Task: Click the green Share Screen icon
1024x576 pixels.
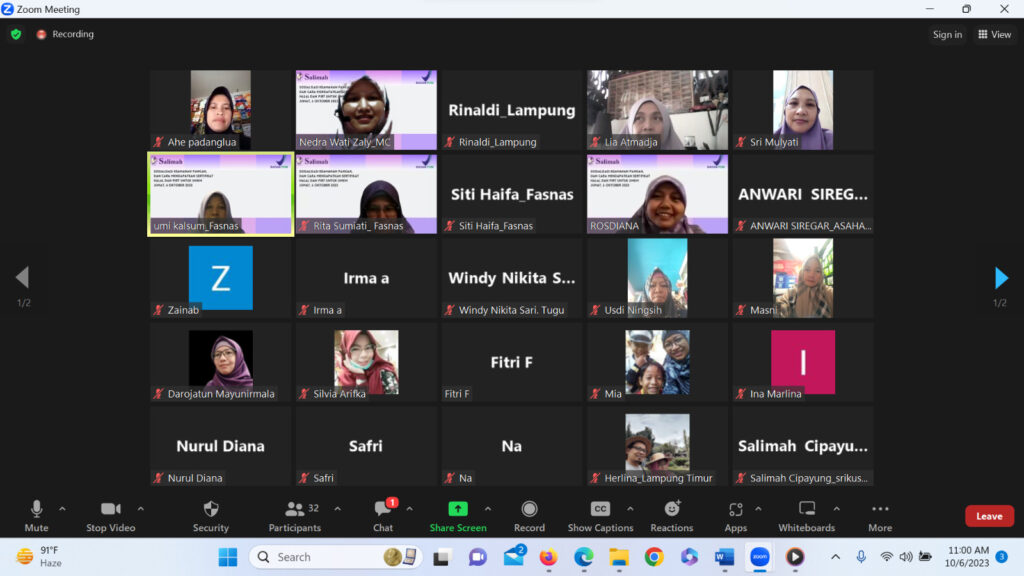Action: tap(458, 509)
